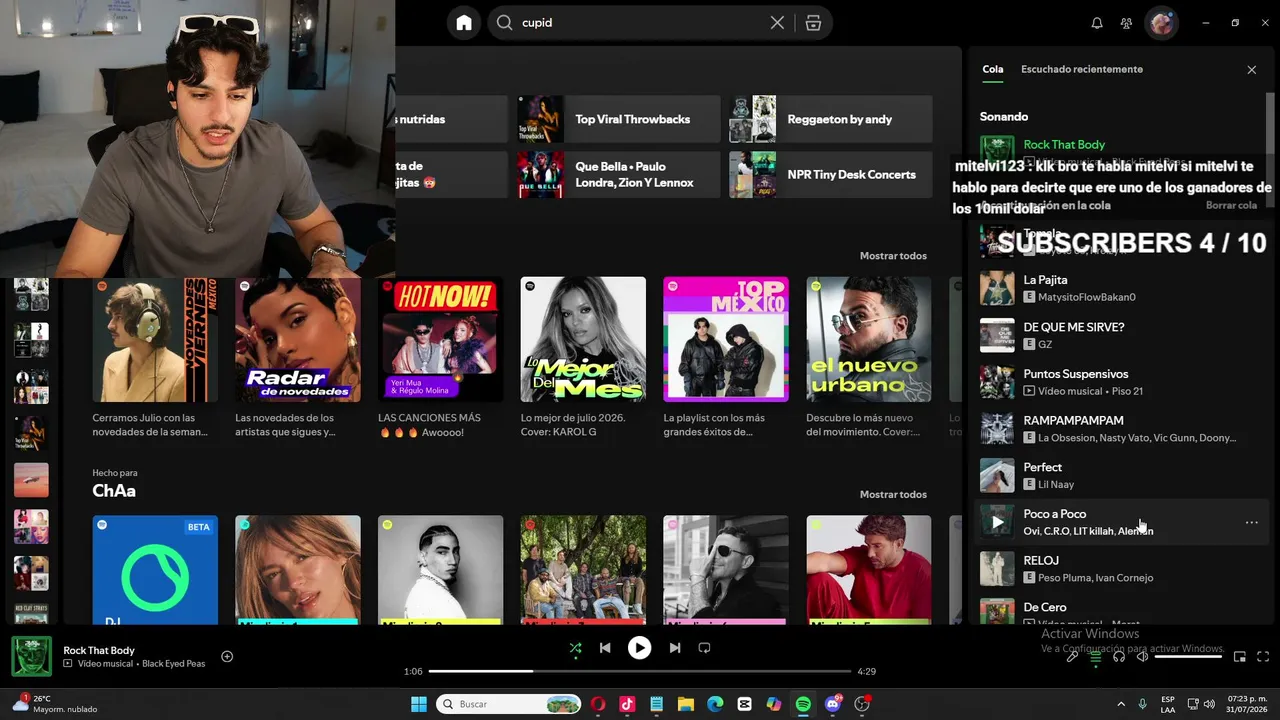Open Novedades Viernes playlist cover
This screenshot has height=720, width=1280.
(155, 339)
